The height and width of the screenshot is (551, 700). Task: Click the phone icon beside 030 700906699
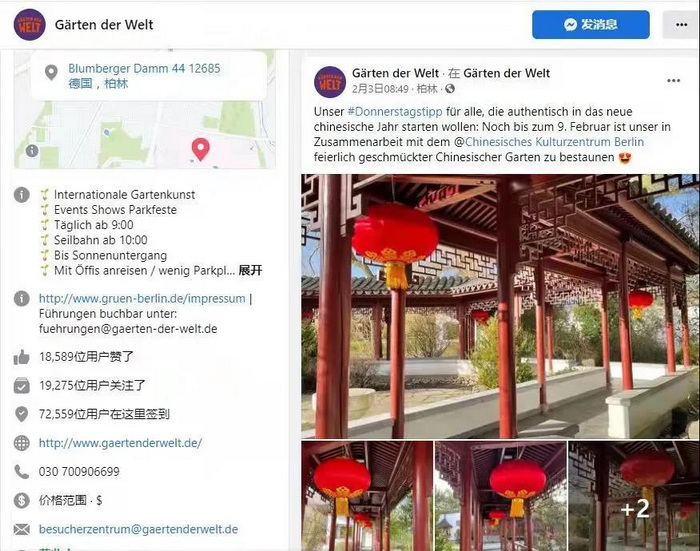(21, 472)
